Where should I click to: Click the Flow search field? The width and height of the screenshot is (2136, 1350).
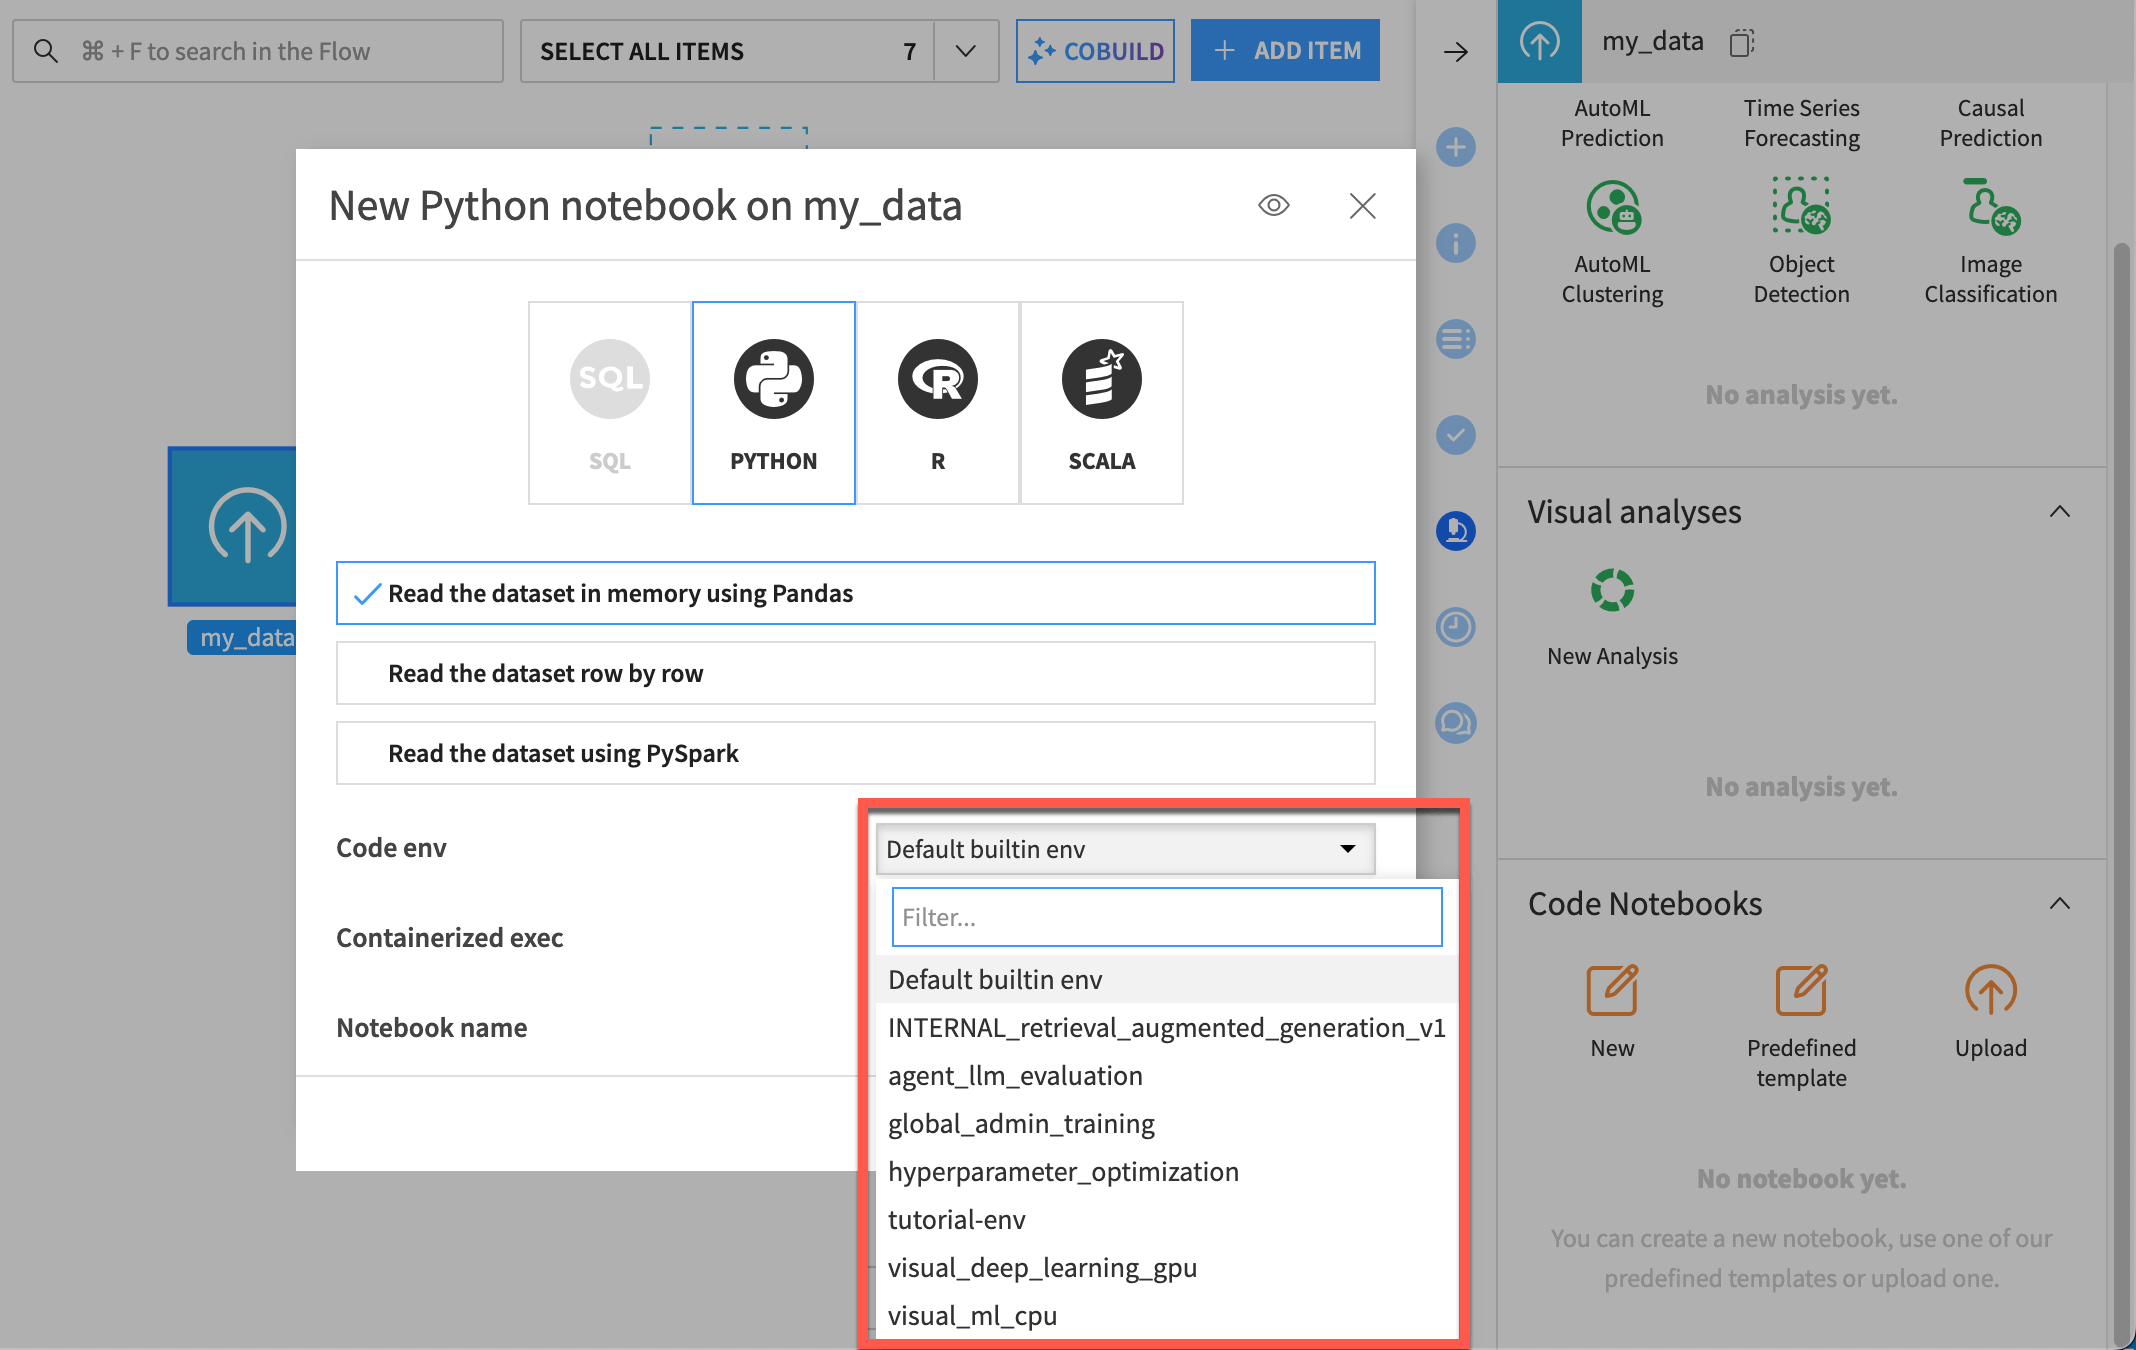[258, 51]
